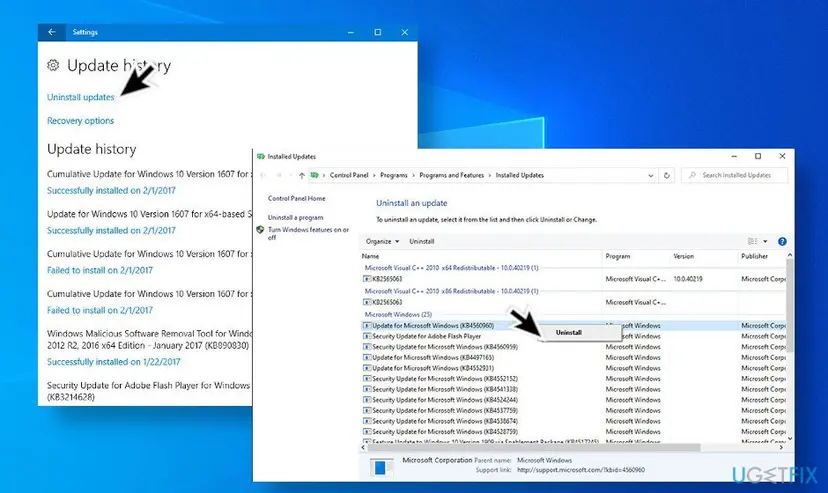828x493 pixels.
Task: Click Uninstall in the toolbar
Action: tap(422, 241)
